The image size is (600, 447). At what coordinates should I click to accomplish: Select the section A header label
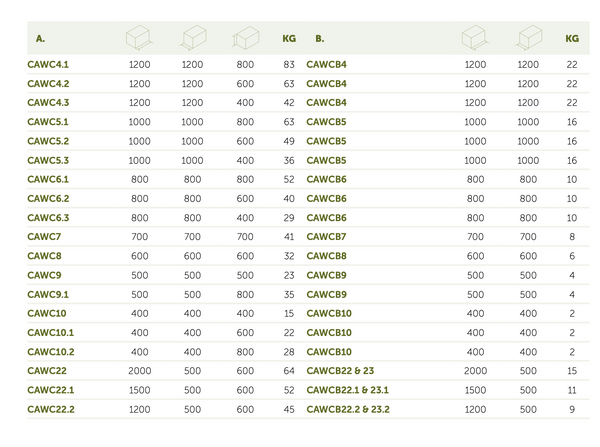coord(40,39)
